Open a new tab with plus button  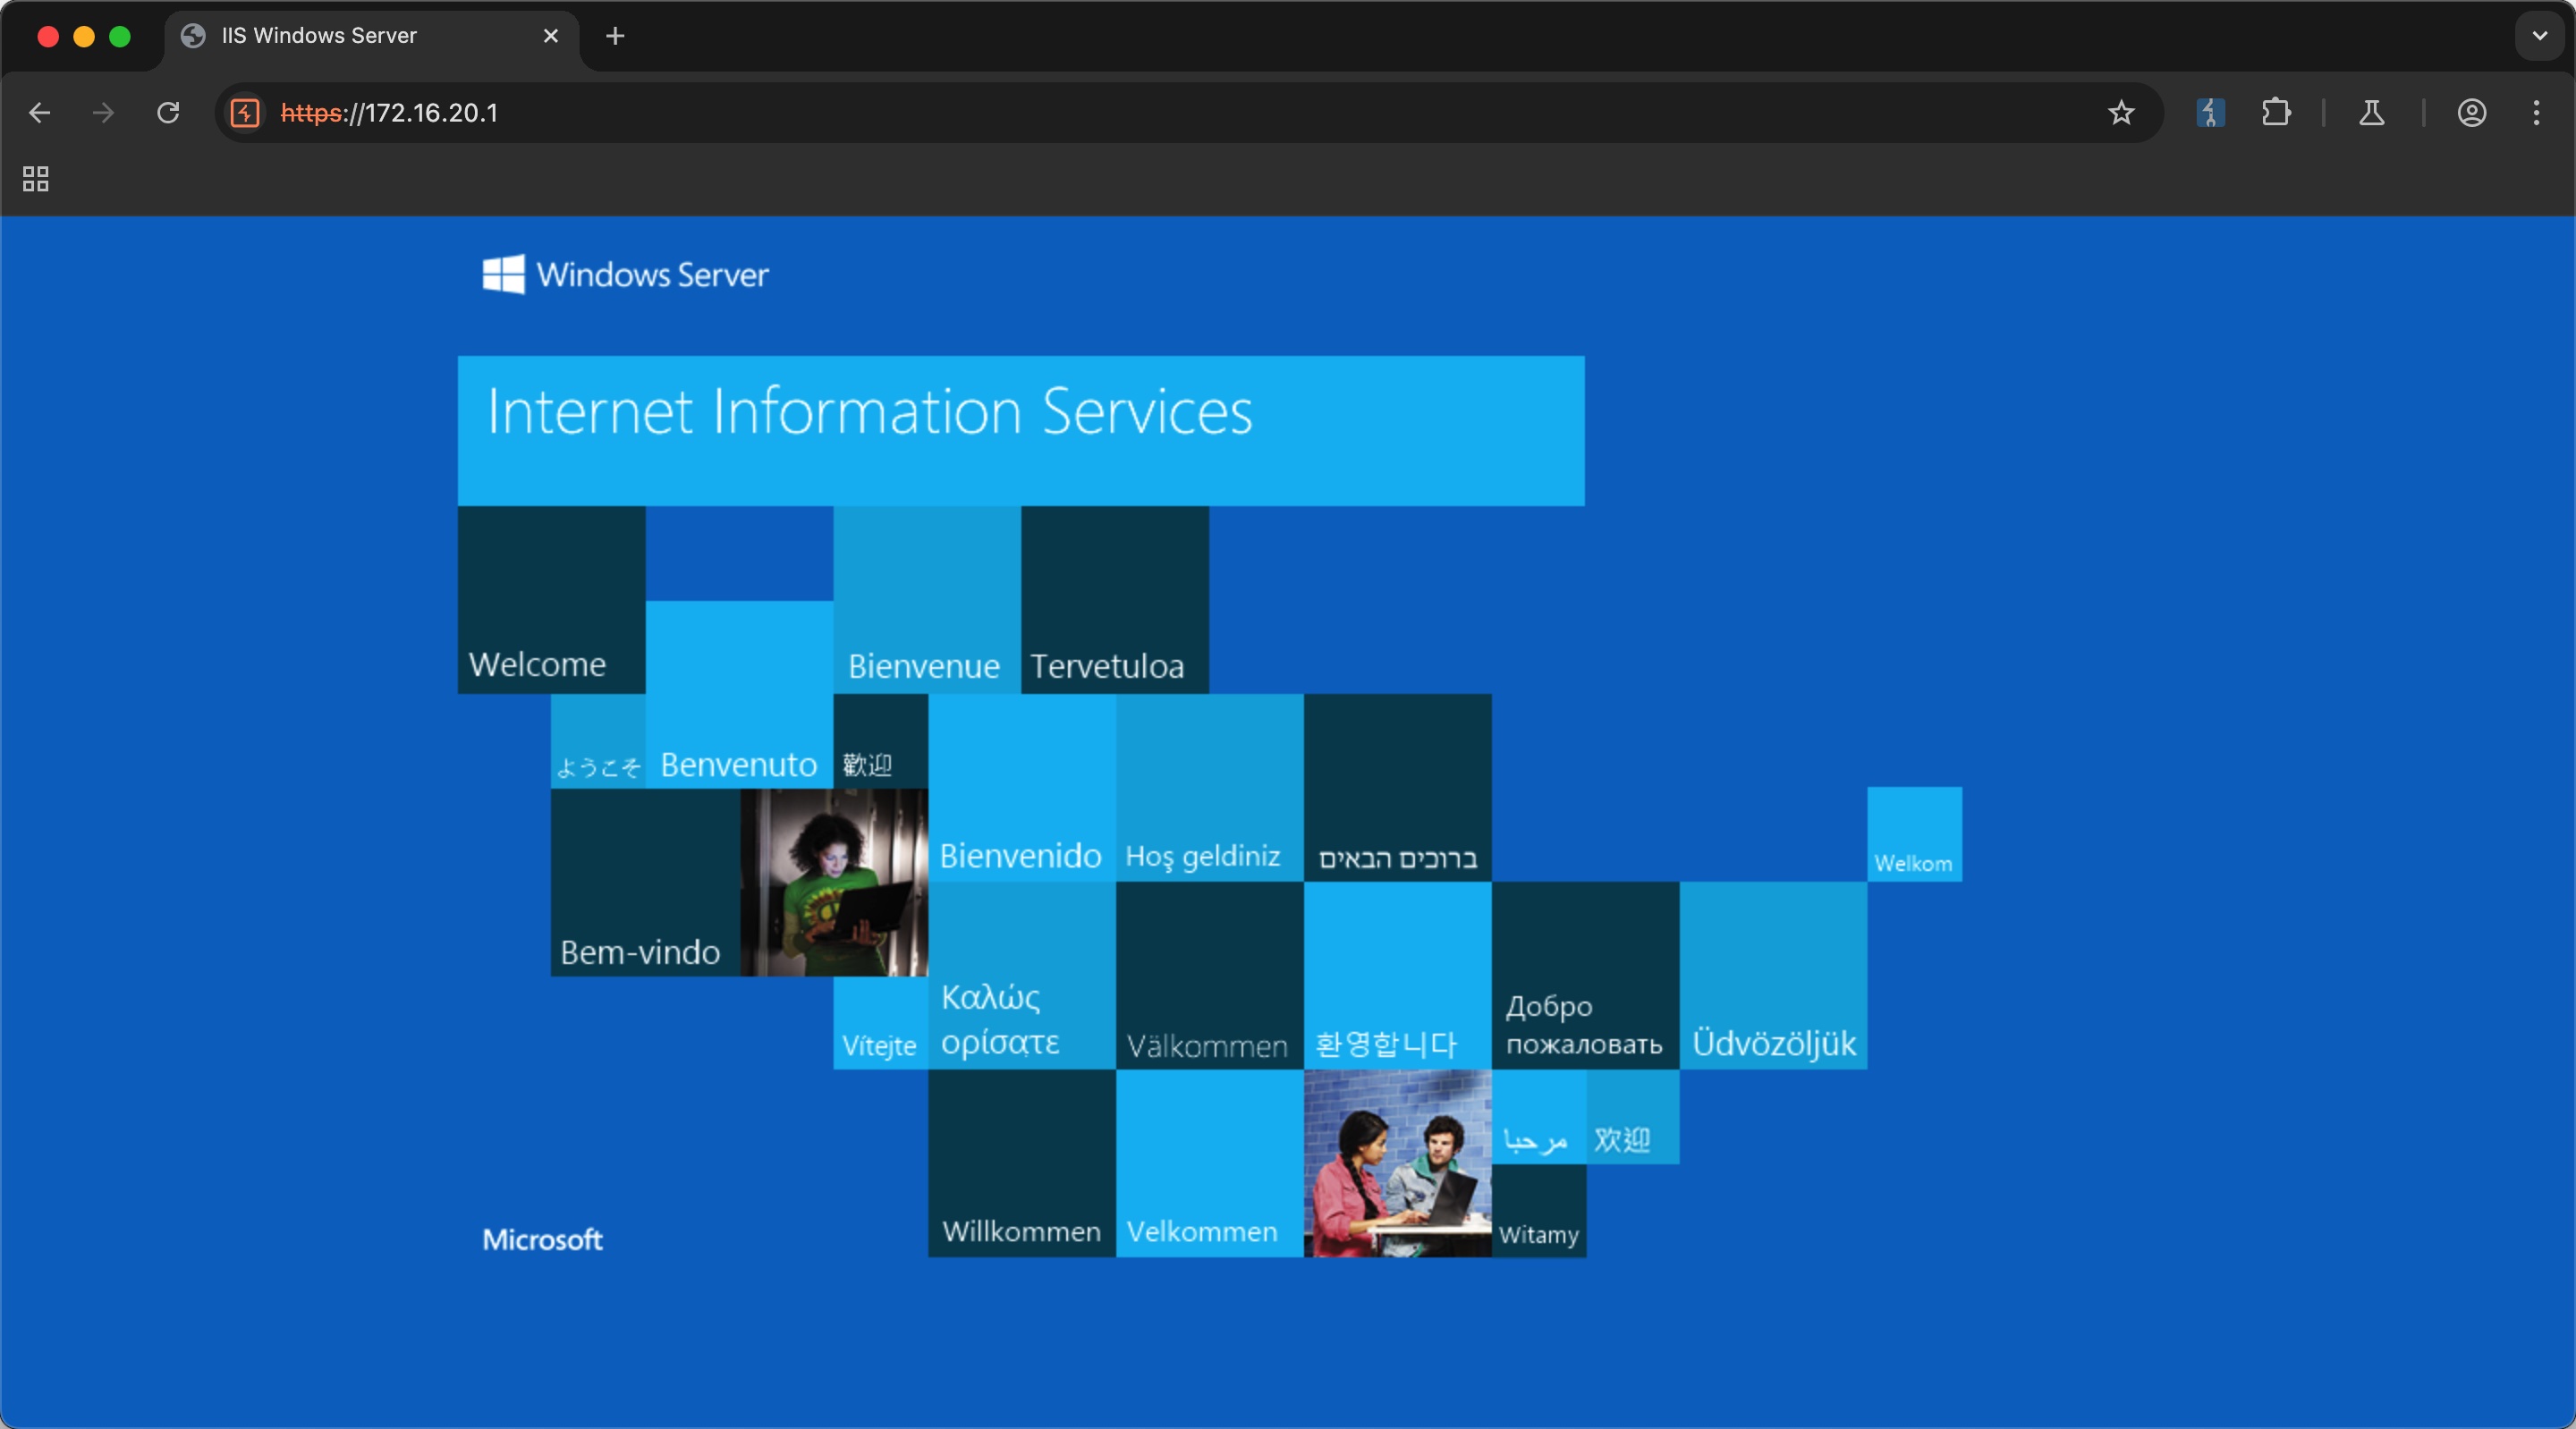pos(615,36)
